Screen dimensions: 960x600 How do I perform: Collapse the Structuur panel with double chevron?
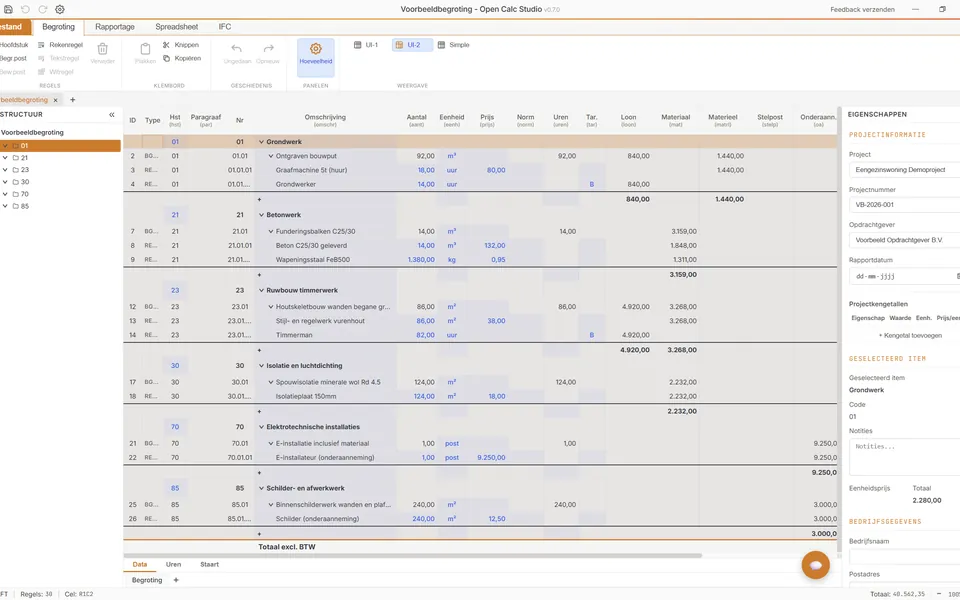111,114
